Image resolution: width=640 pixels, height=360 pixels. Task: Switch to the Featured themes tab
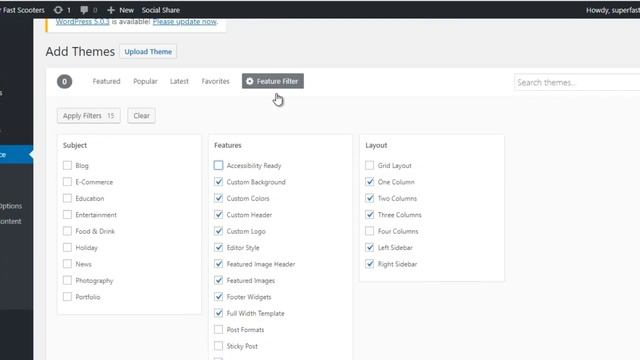pos(106,81)
